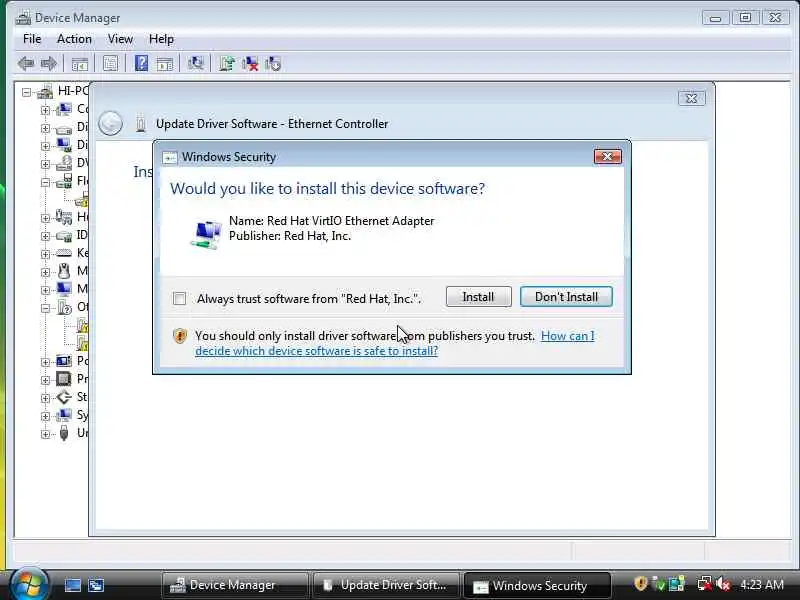This screenshot has width=800, height=600.
Task: Open the Help menu
Action: (x=161, y=39)
